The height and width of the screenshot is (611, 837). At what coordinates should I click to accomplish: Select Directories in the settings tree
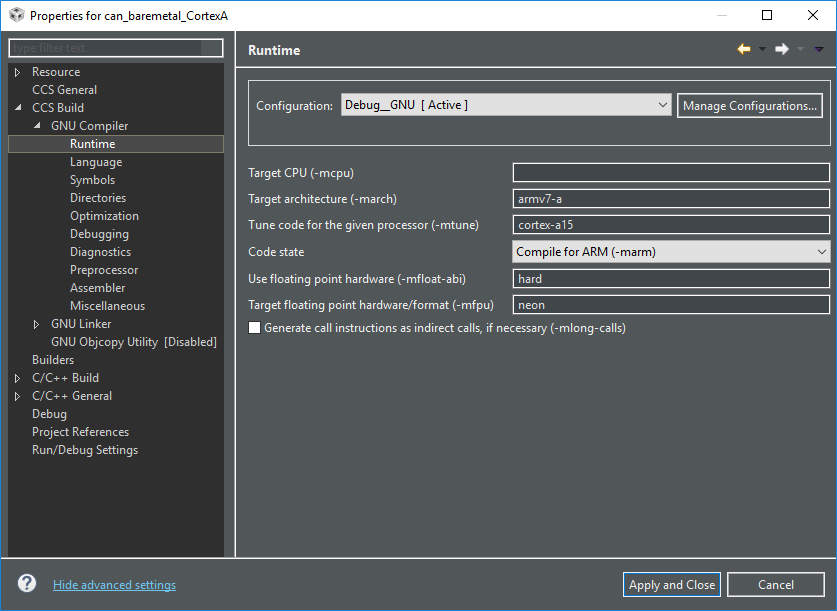[x=98, y=198]
